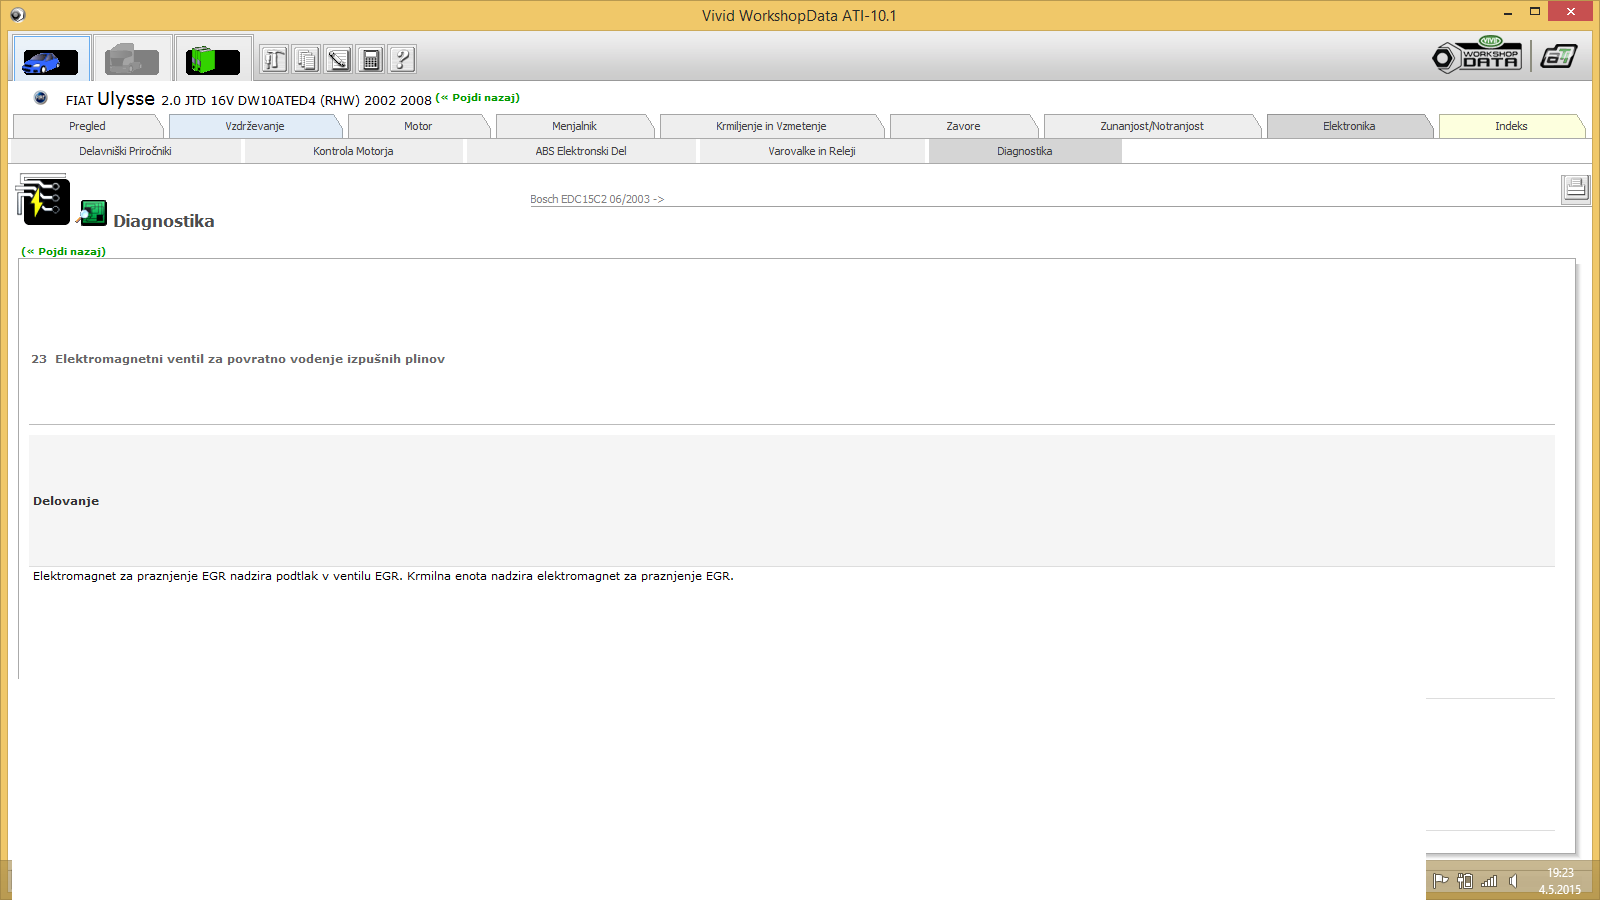Open the green manuals binder section
Viewport: 1600px width, 900px height.
213,59
